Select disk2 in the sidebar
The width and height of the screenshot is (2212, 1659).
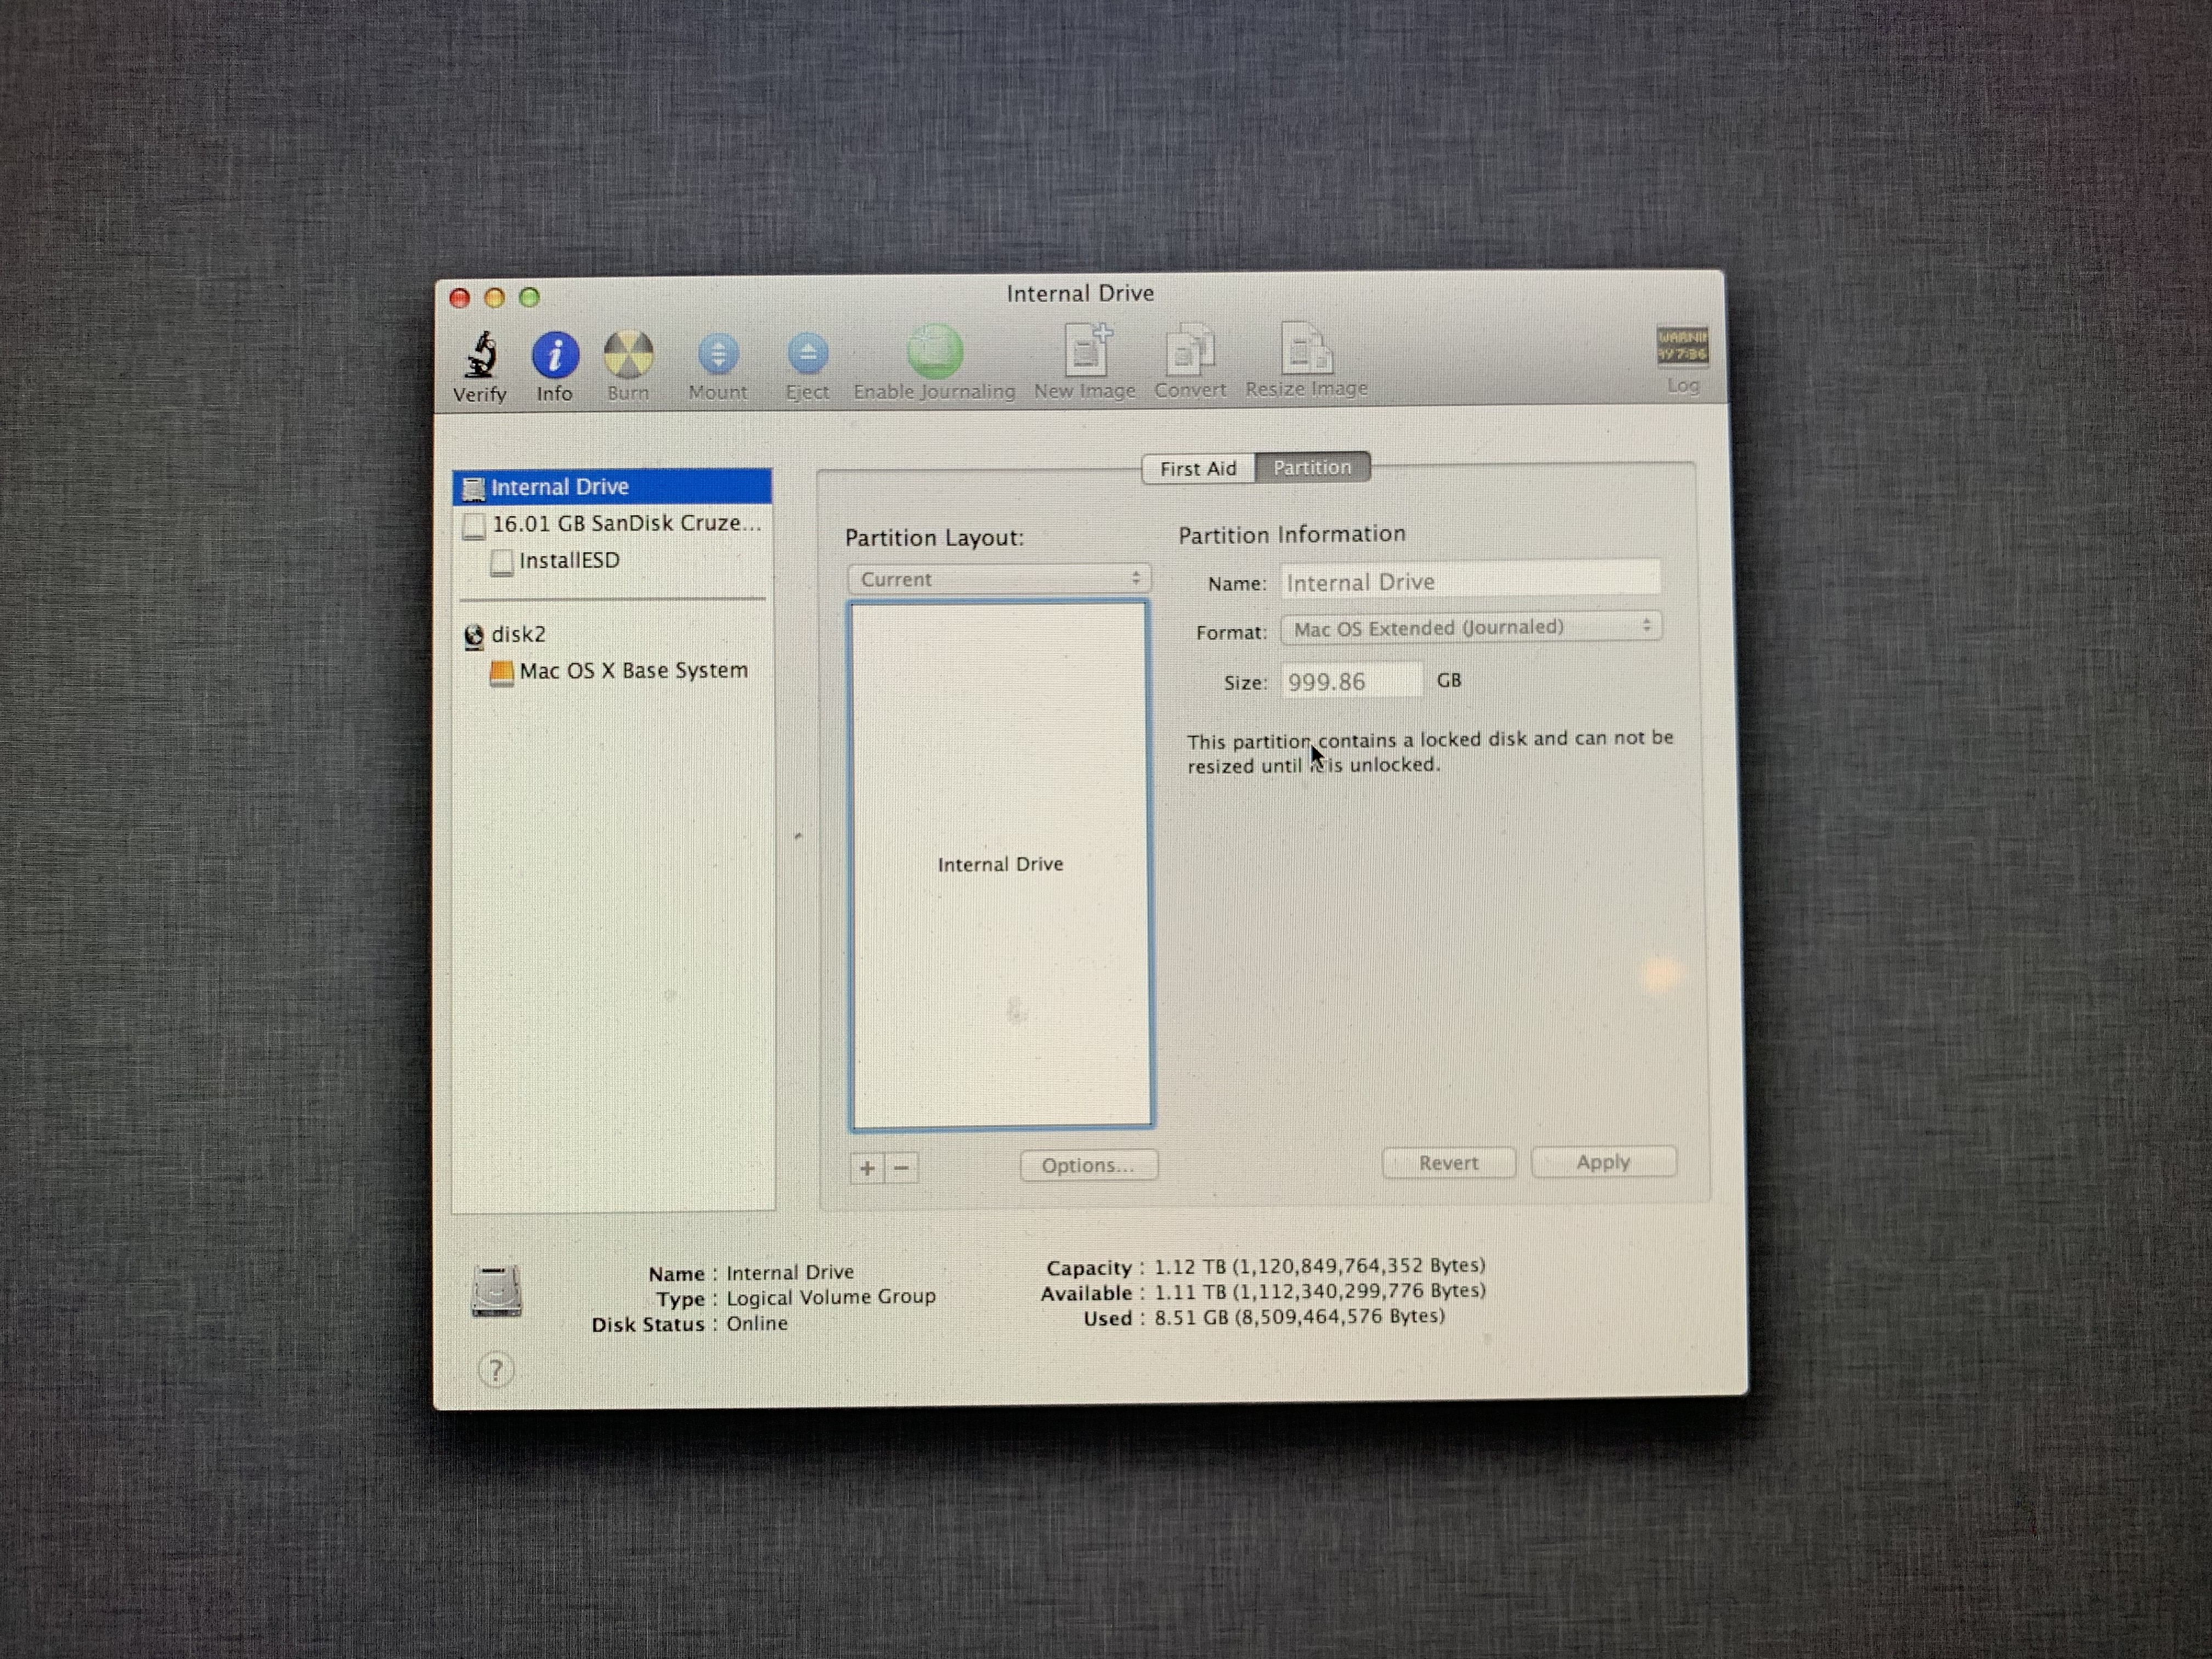612,634
